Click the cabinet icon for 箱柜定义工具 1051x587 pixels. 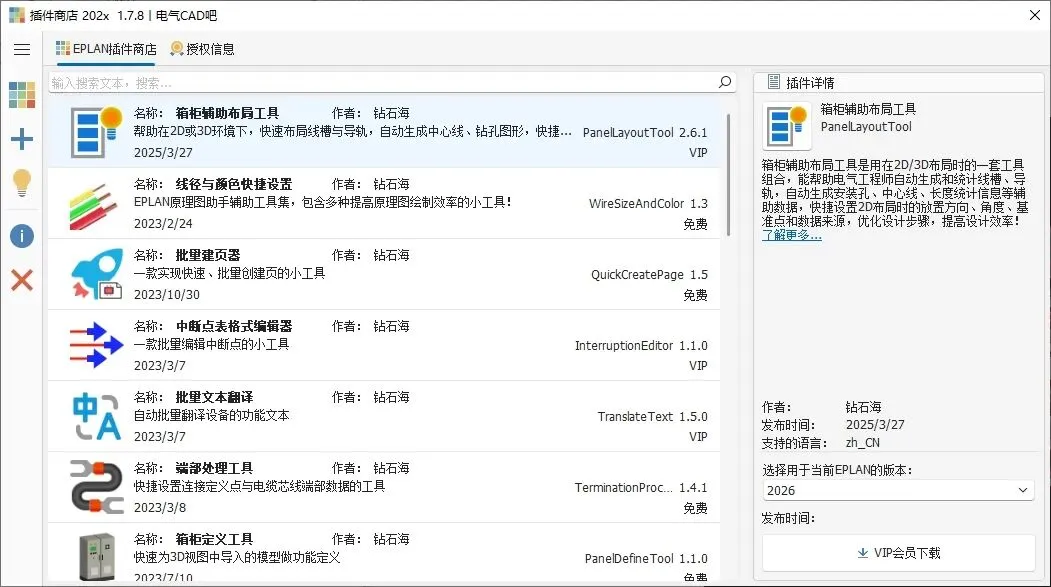97,556
